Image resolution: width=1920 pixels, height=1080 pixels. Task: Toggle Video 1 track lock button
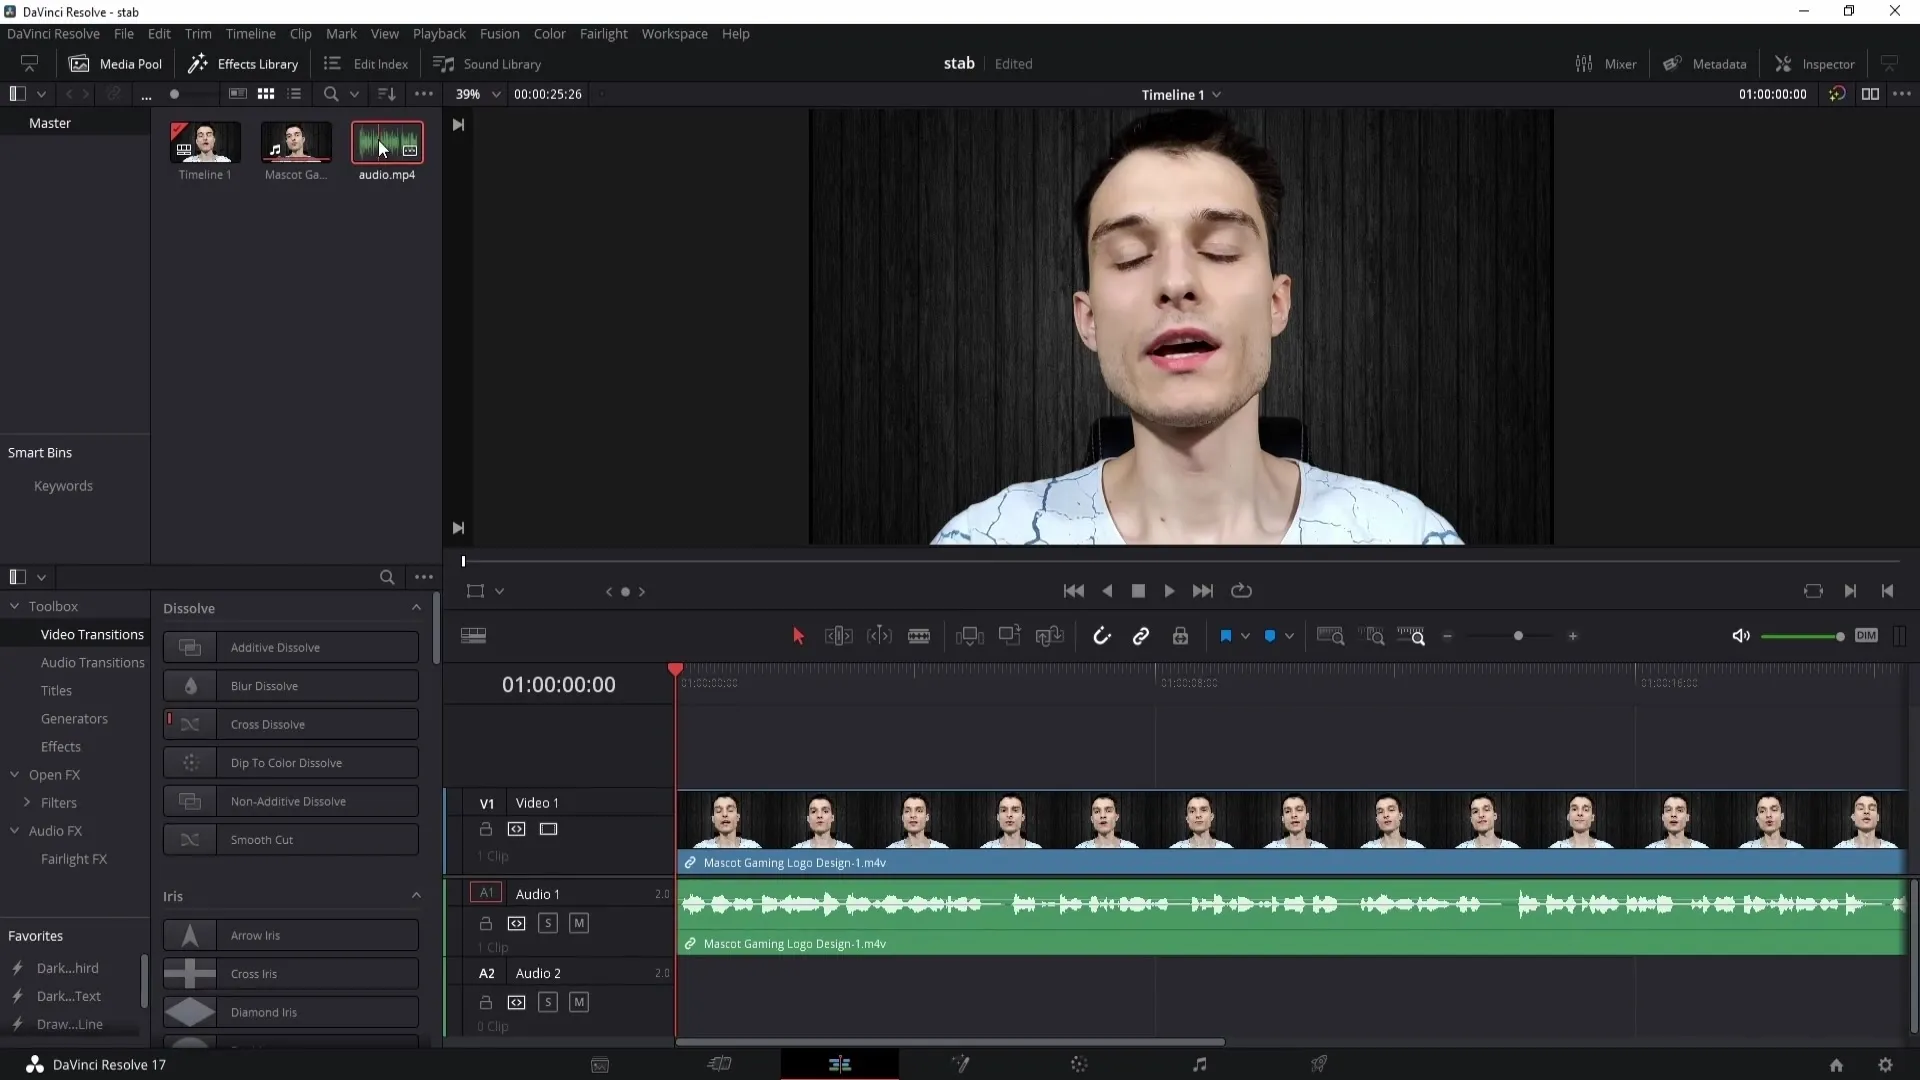tap(485, 828)
